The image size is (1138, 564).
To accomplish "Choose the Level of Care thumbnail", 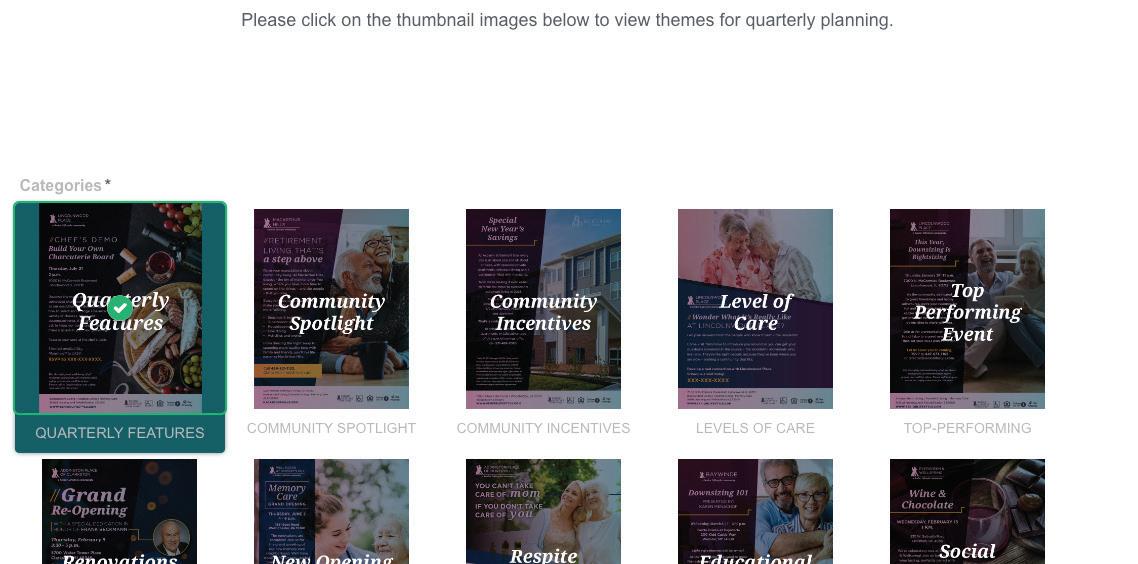I will click(755, 308).
